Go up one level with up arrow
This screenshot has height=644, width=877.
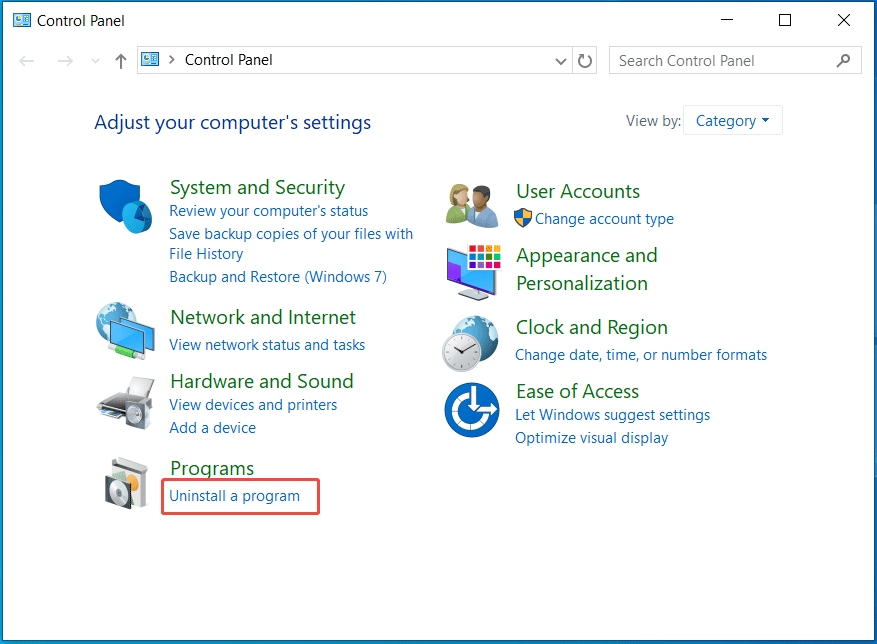tap(120, 60)
